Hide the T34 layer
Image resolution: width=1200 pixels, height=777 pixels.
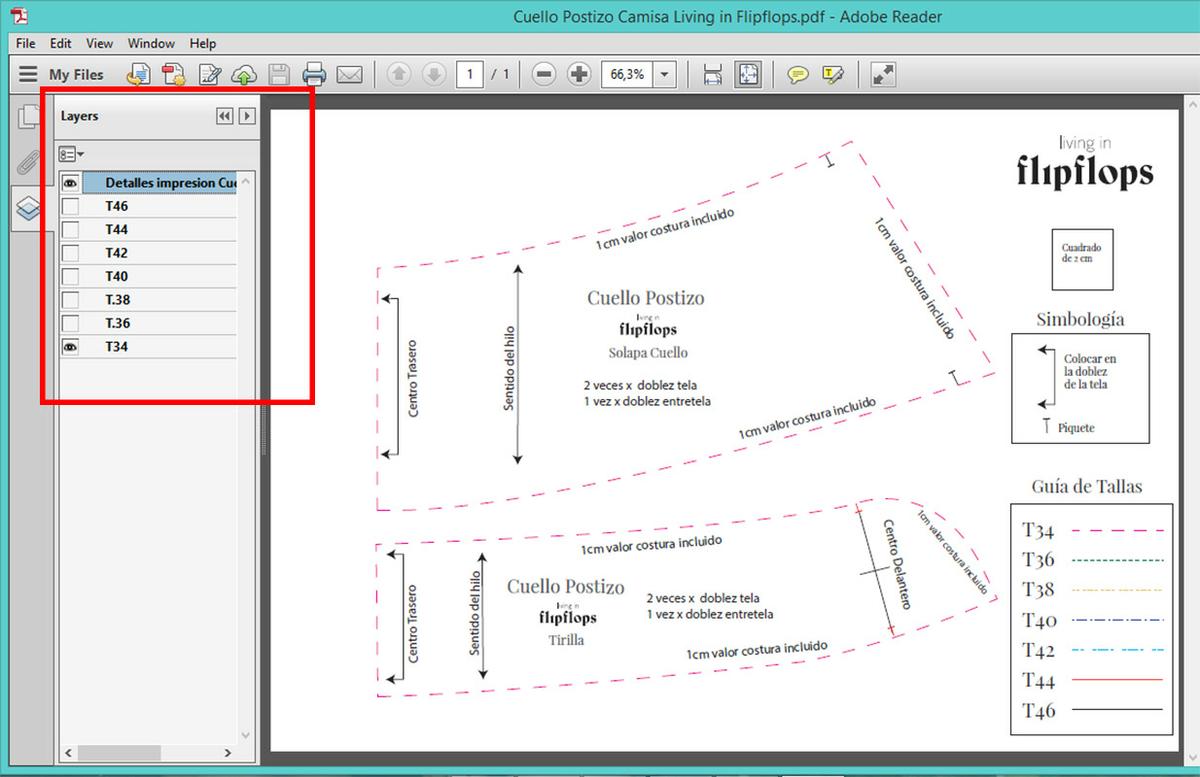(x=71, y=347)
